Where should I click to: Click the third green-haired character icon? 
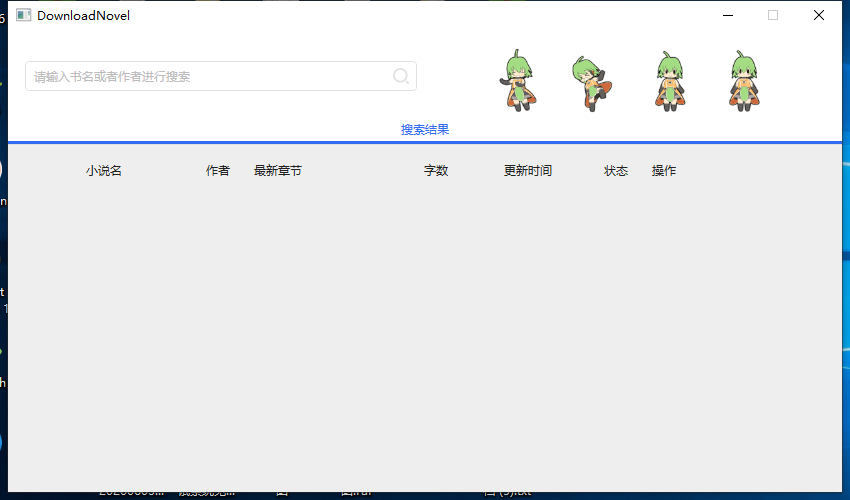click(x=670, y=81)
